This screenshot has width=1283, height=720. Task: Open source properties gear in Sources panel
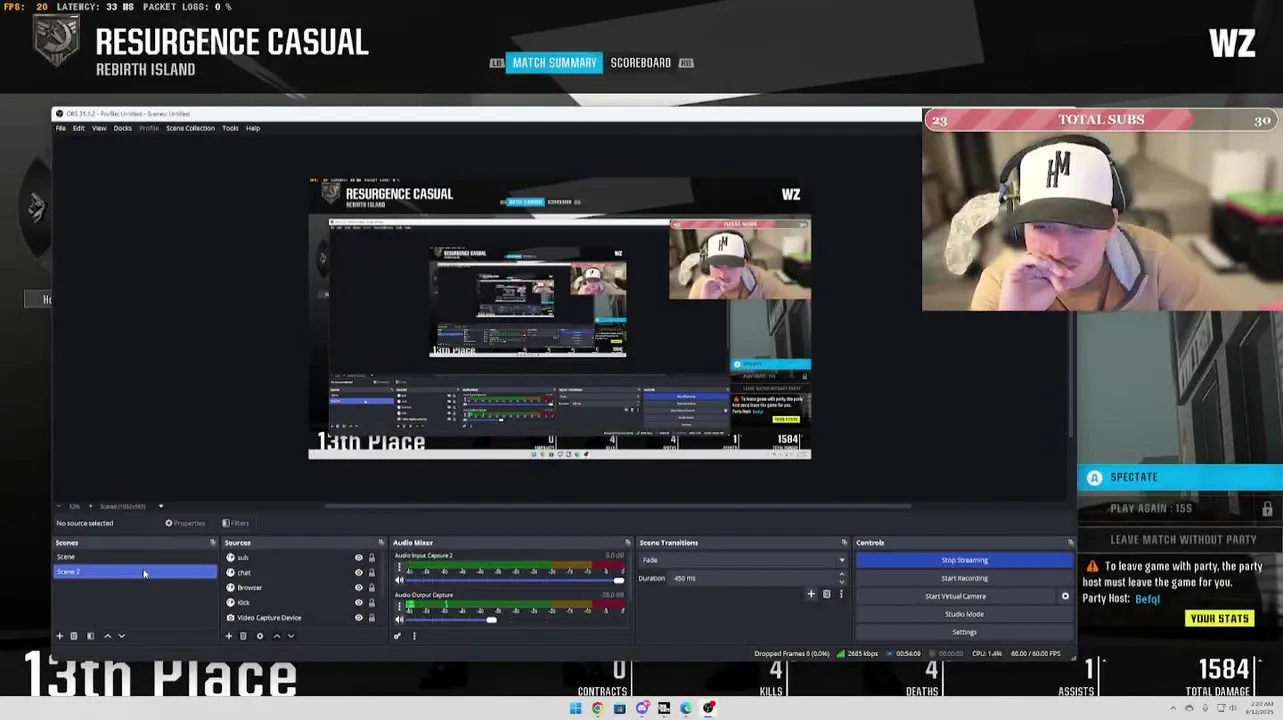260,636
